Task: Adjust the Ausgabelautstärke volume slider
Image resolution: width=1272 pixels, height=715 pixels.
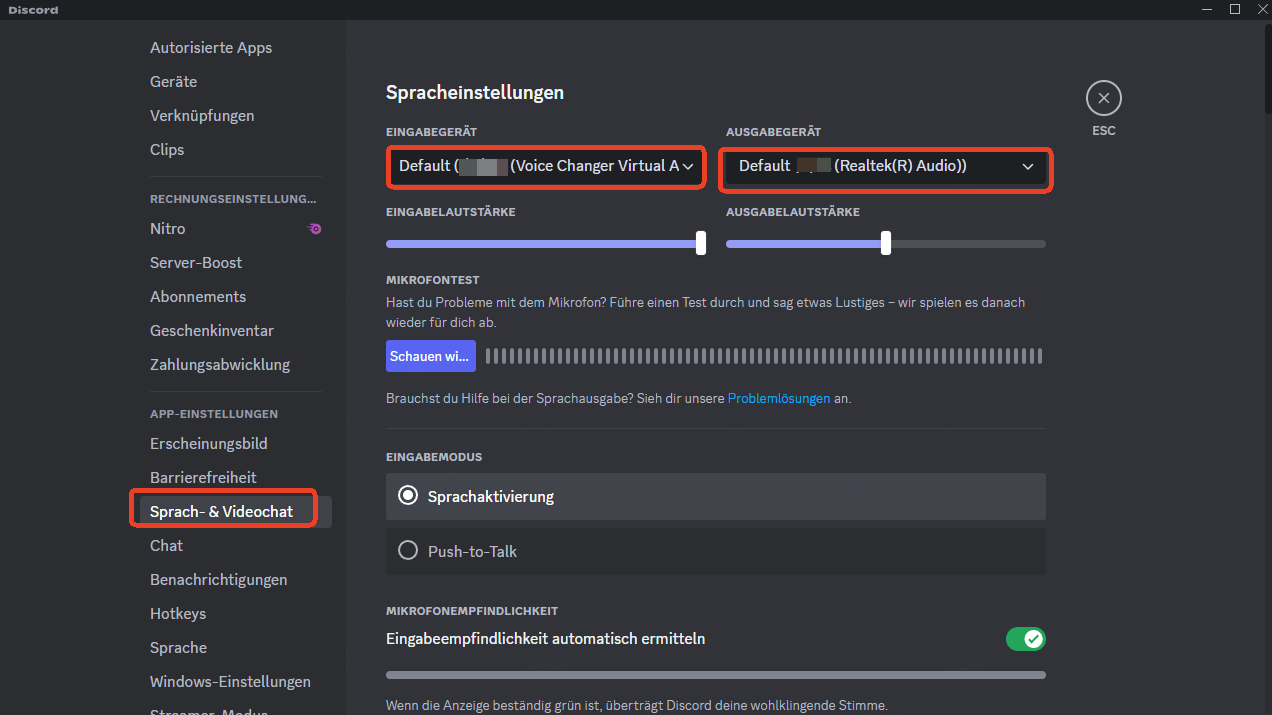Action: click(x=884, y=243)
